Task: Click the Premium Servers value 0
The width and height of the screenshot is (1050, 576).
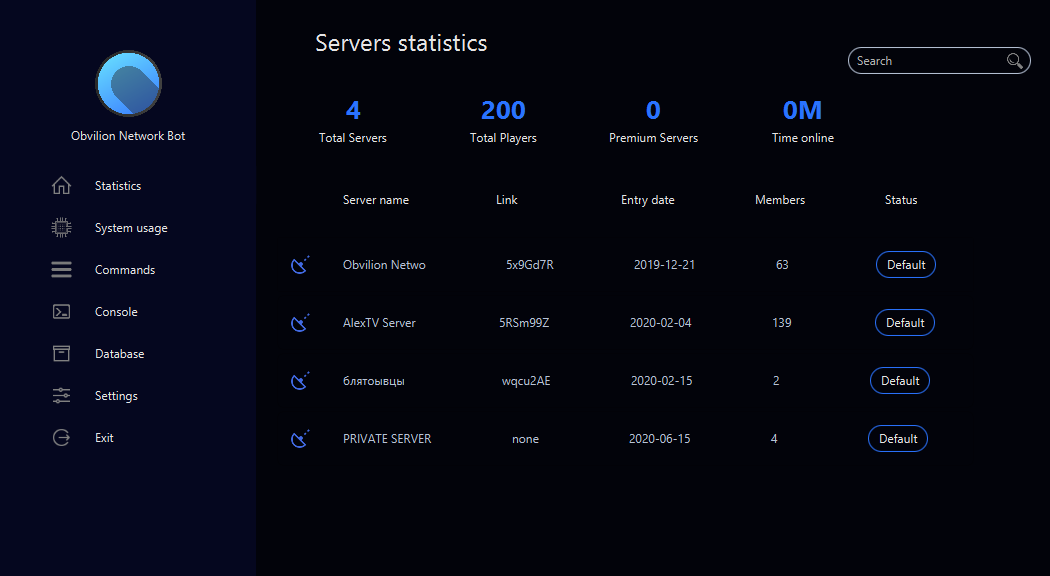Action: [x=654, y=110]
